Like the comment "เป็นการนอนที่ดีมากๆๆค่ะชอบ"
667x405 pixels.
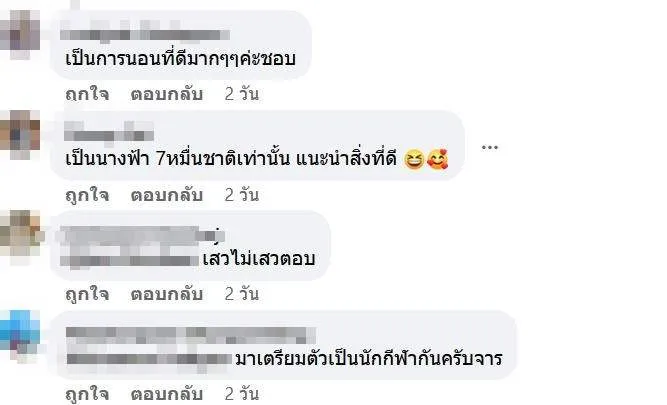coord(87,94)
